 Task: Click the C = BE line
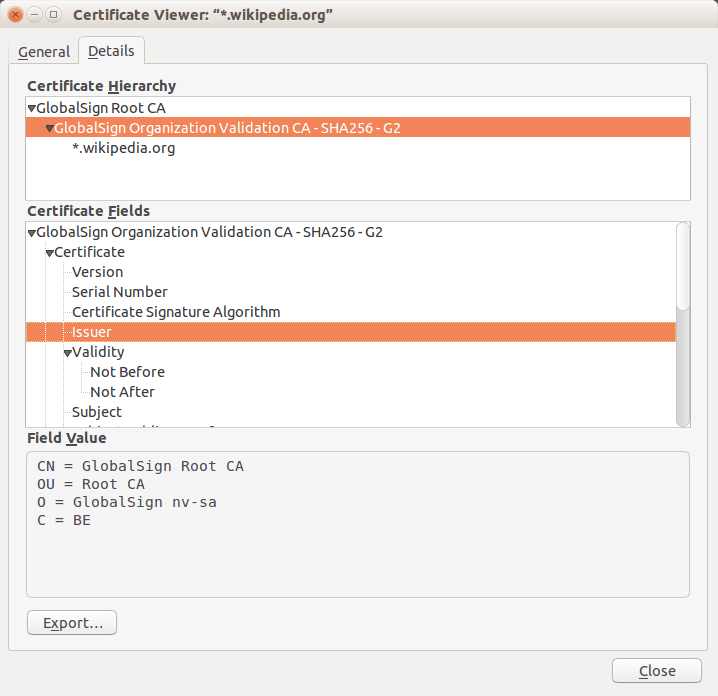[64, 520]
